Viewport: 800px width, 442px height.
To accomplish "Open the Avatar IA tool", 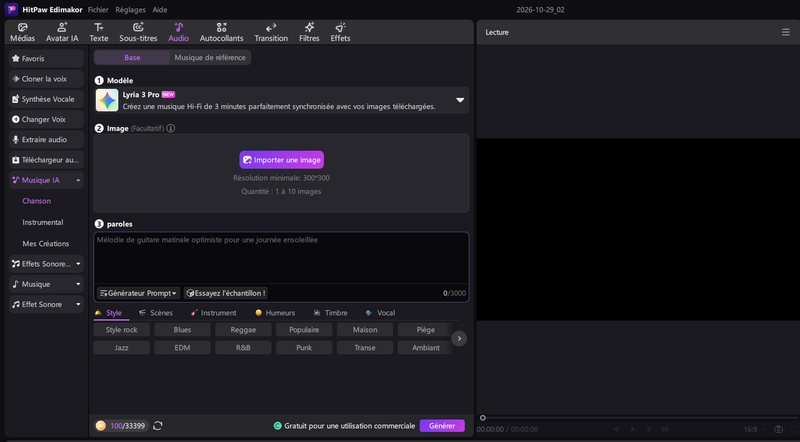I will pyautogui.click(x=62, y=32).
